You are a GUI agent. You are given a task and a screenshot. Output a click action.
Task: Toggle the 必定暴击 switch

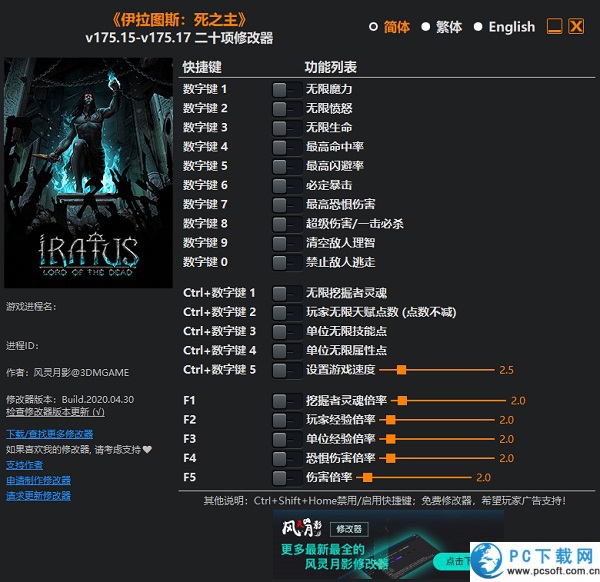287,186
